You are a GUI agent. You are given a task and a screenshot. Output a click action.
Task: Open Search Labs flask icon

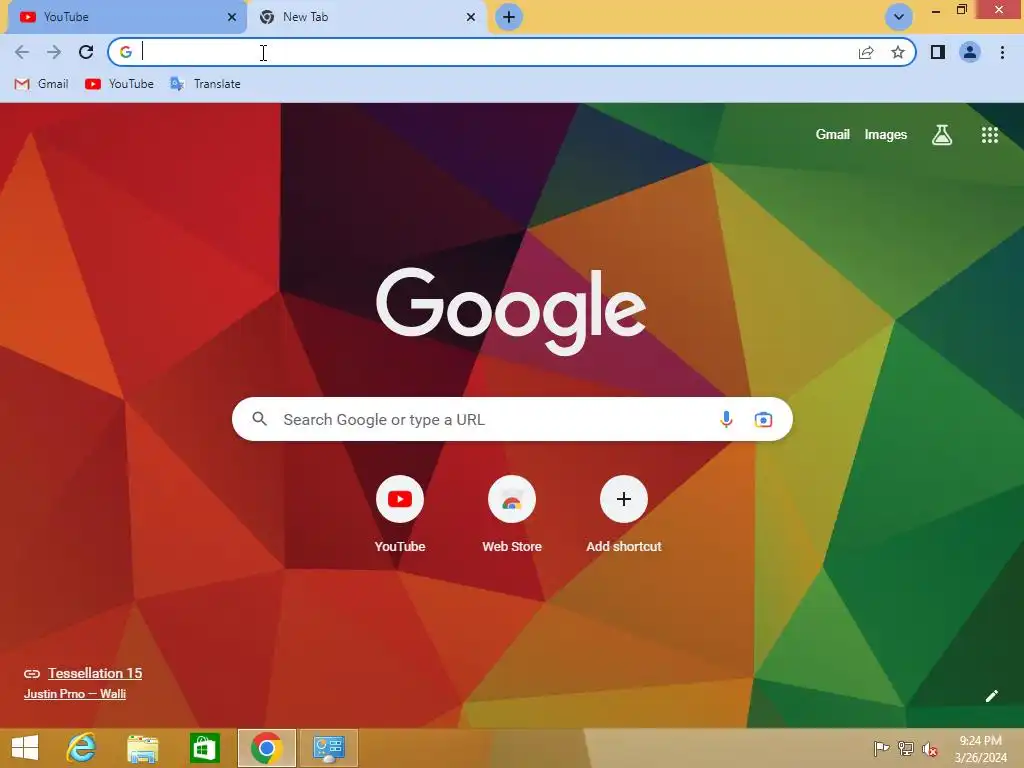942,135
